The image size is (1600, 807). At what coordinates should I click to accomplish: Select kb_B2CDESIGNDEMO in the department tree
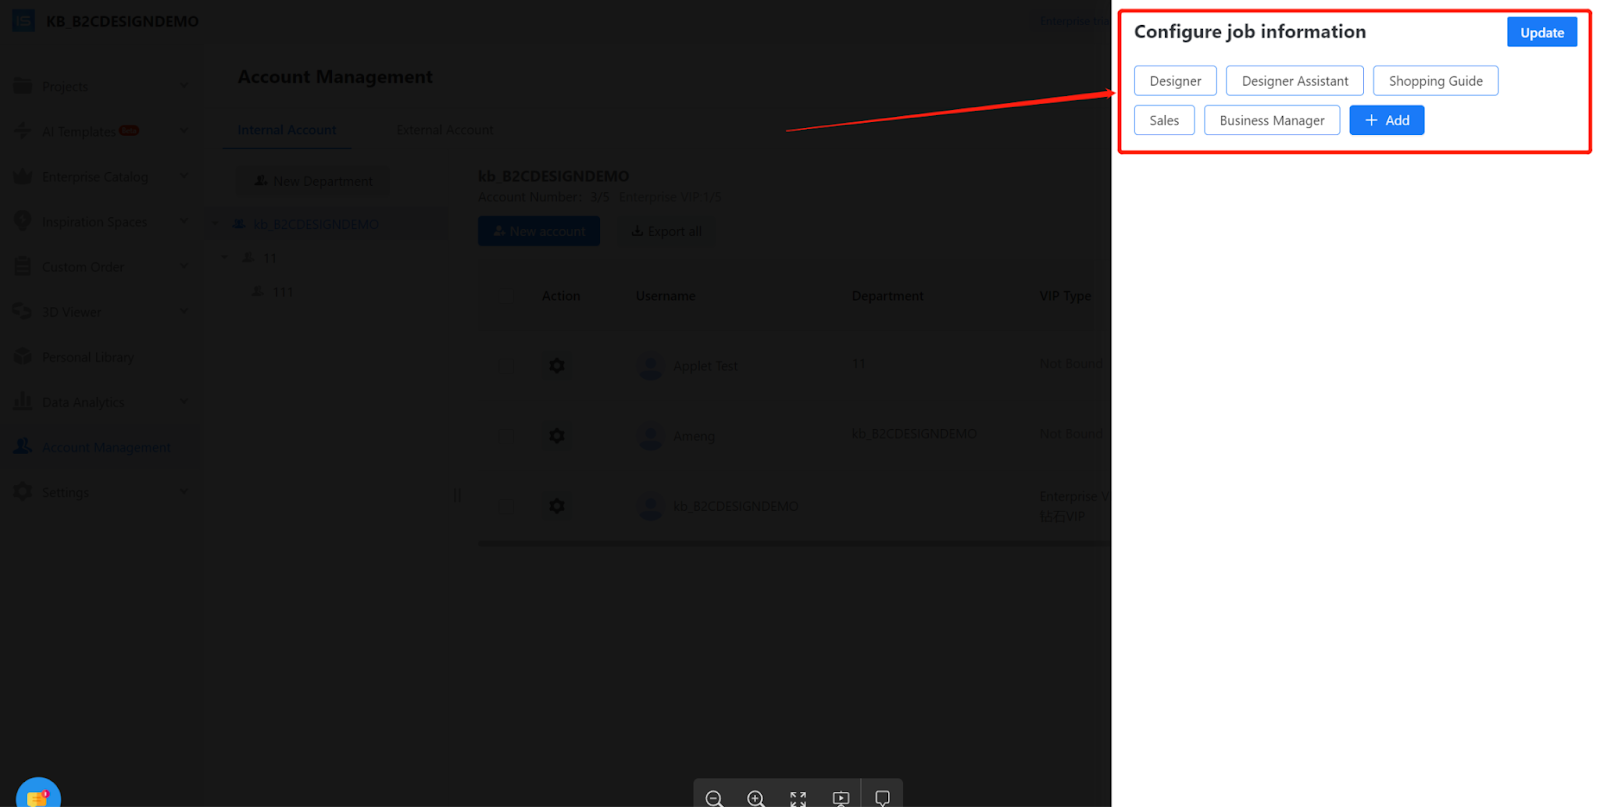pyautogui.click(x=315, y=224)
